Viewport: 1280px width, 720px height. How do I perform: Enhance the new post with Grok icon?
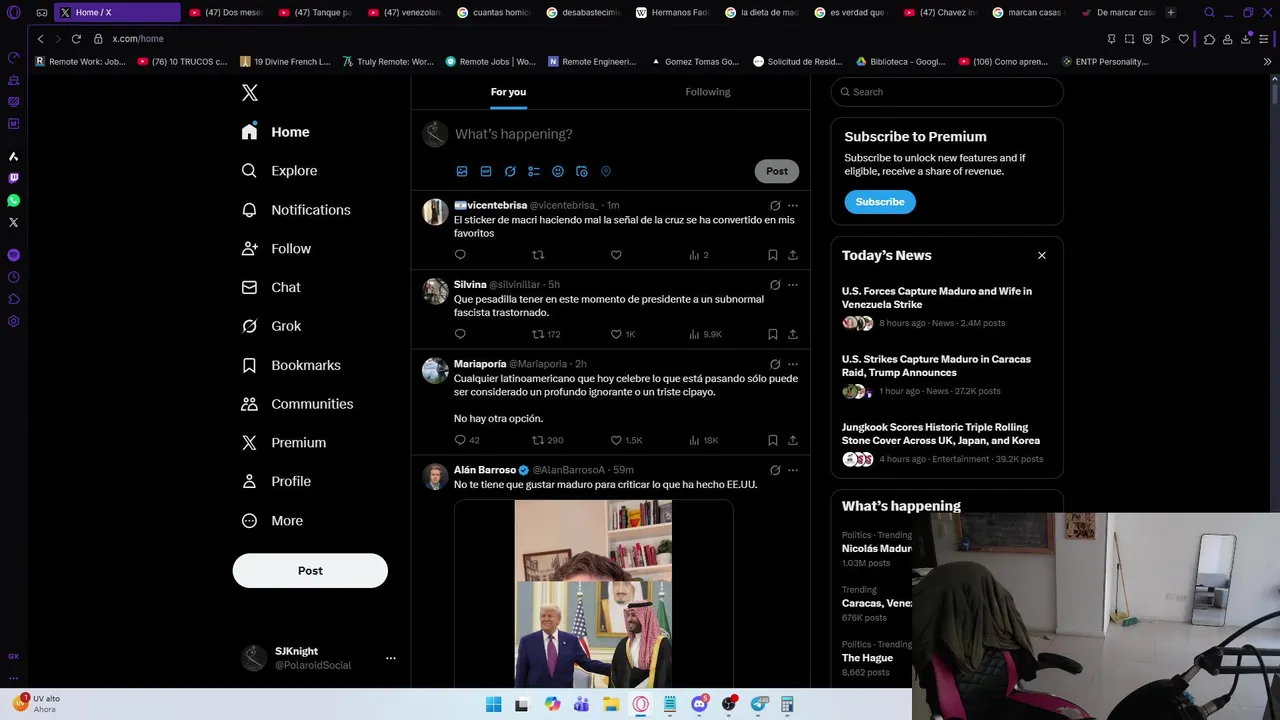click(510, 171)
